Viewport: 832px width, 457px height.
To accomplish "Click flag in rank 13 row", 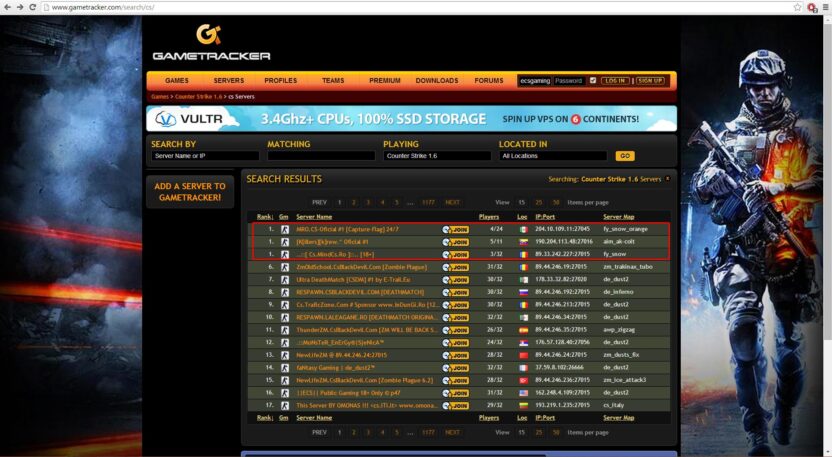I will (x=523, y=355).
